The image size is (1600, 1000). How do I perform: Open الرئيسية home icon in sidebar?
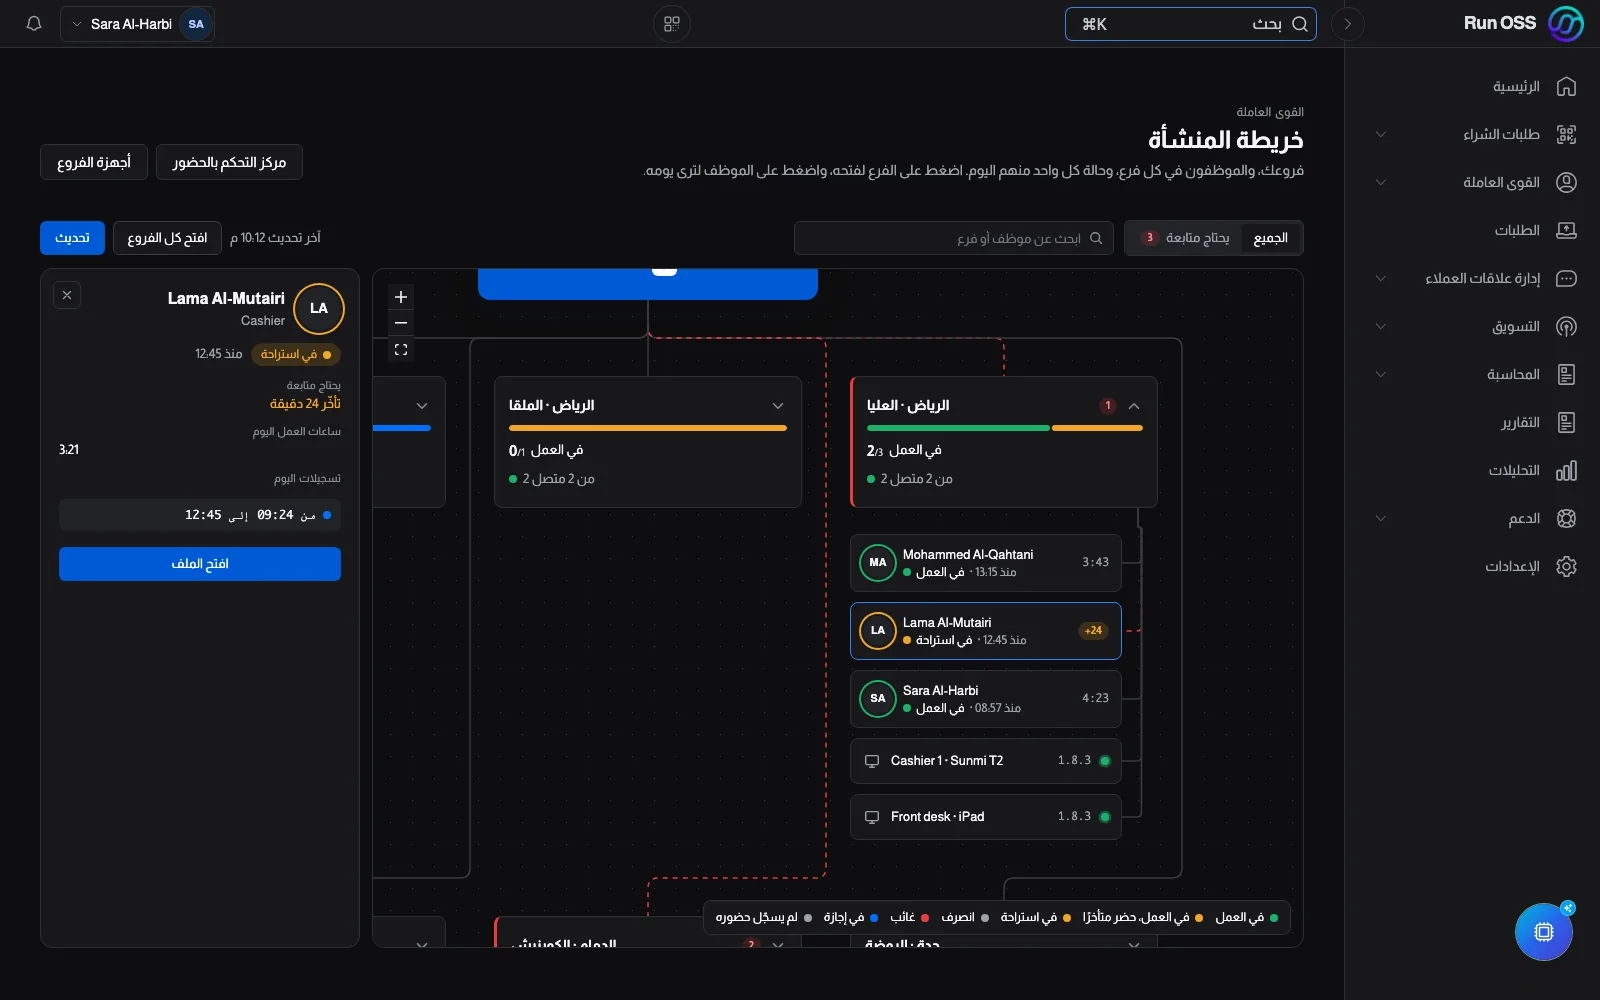tap(1566, 87)
